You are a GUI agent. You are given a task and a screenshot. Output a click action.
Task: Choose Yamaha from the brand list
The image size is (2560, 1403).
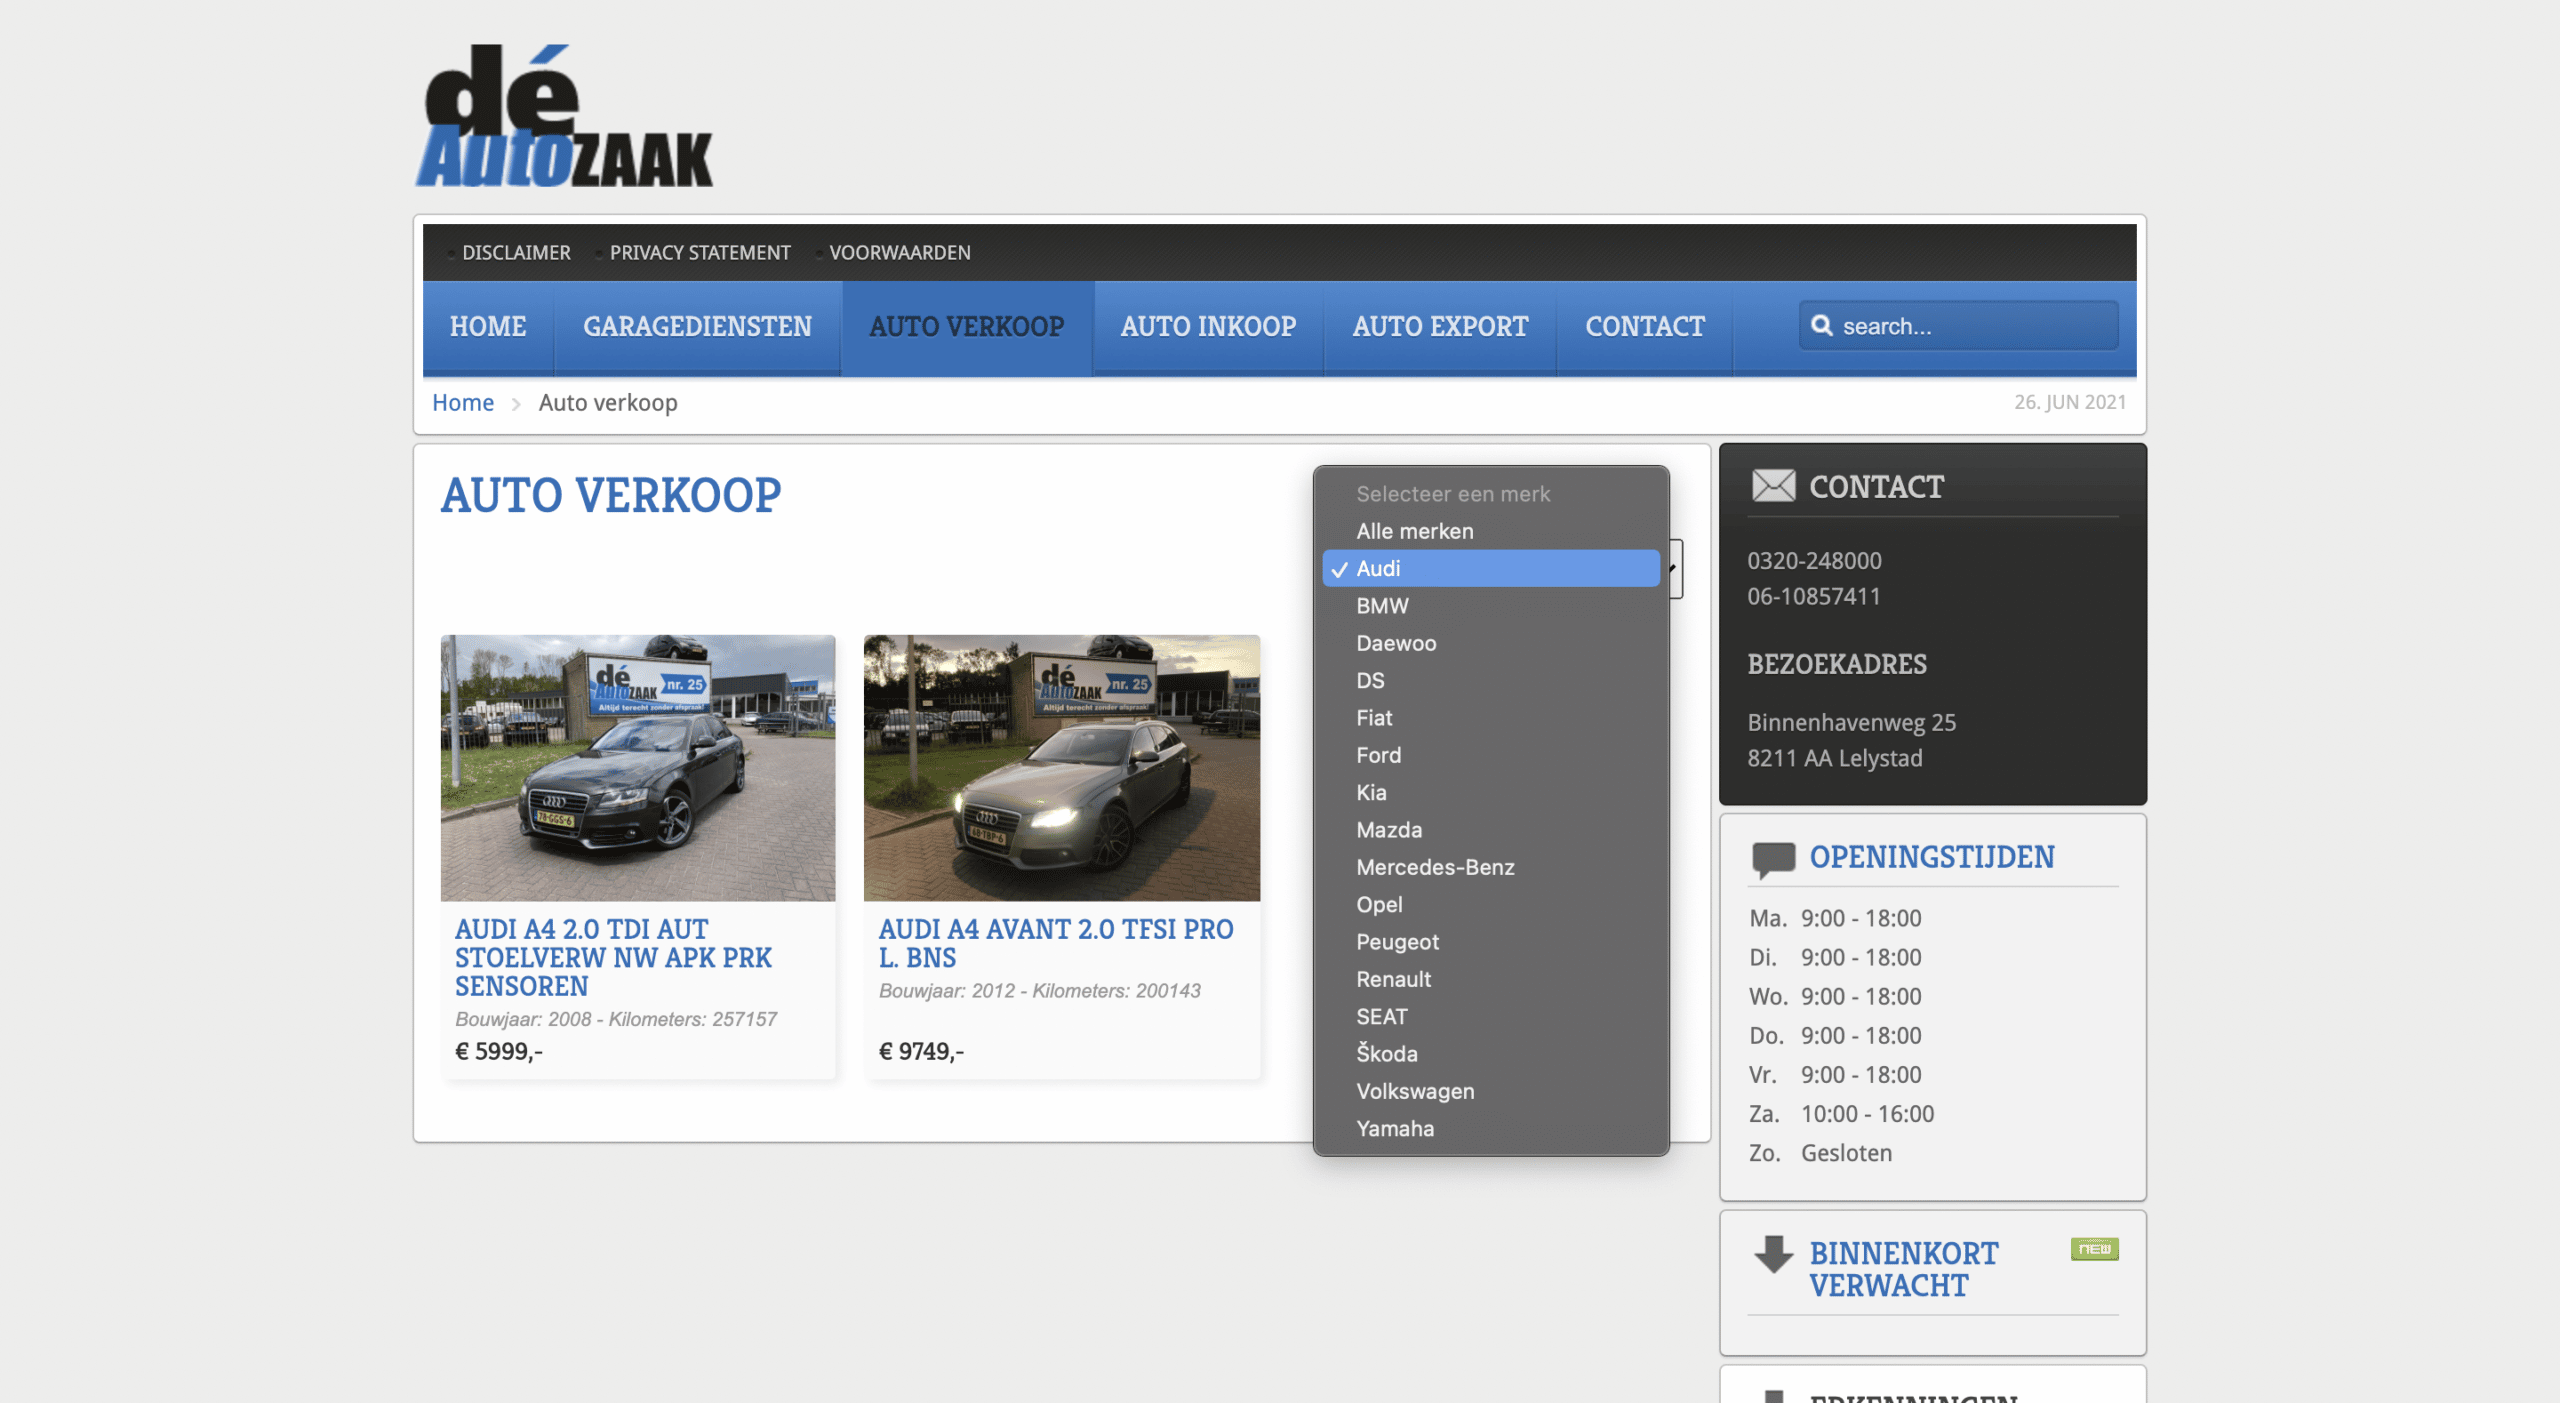pyautogui.click(x=1491, y=1128)
